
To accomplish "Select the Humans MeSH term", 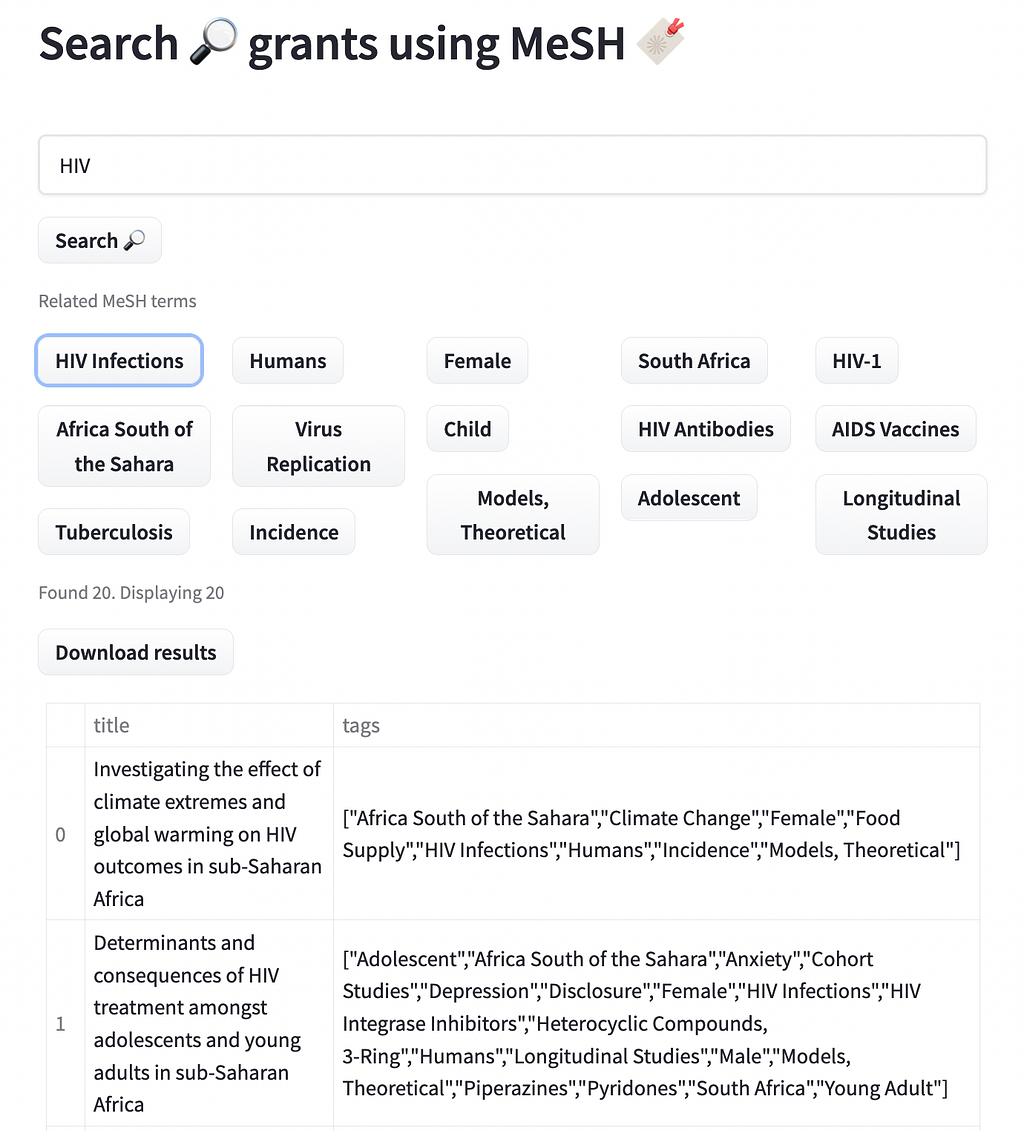I will pyautogui.click(x=288, y=361).
